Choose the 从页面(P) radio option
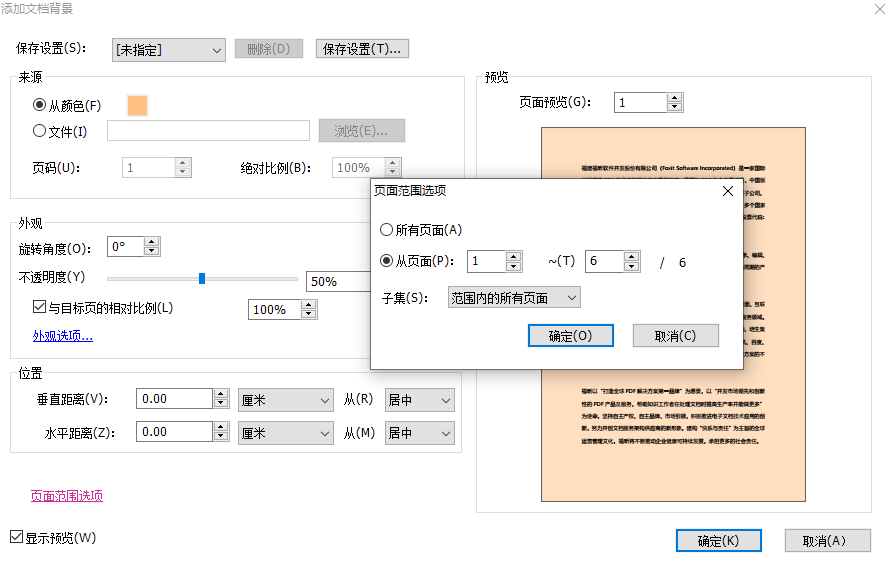The width and height of the screenshot is (891, 575). pos(386,261)
